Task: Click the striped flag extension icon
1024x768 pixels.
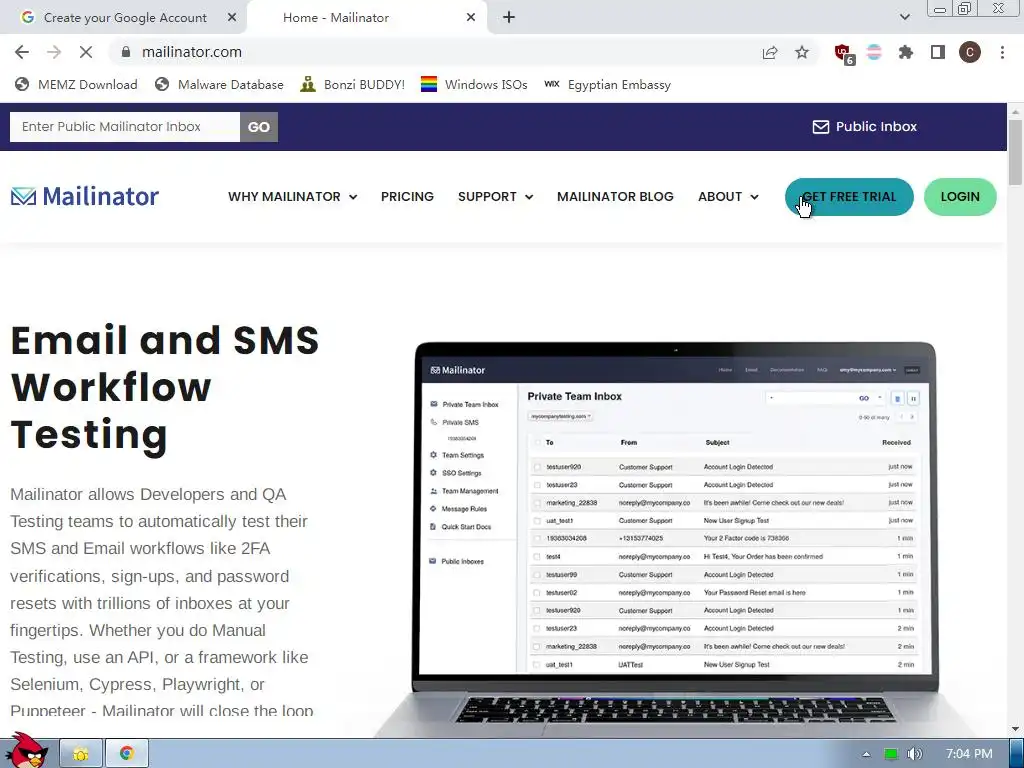Action: click(x=874, y=52)
